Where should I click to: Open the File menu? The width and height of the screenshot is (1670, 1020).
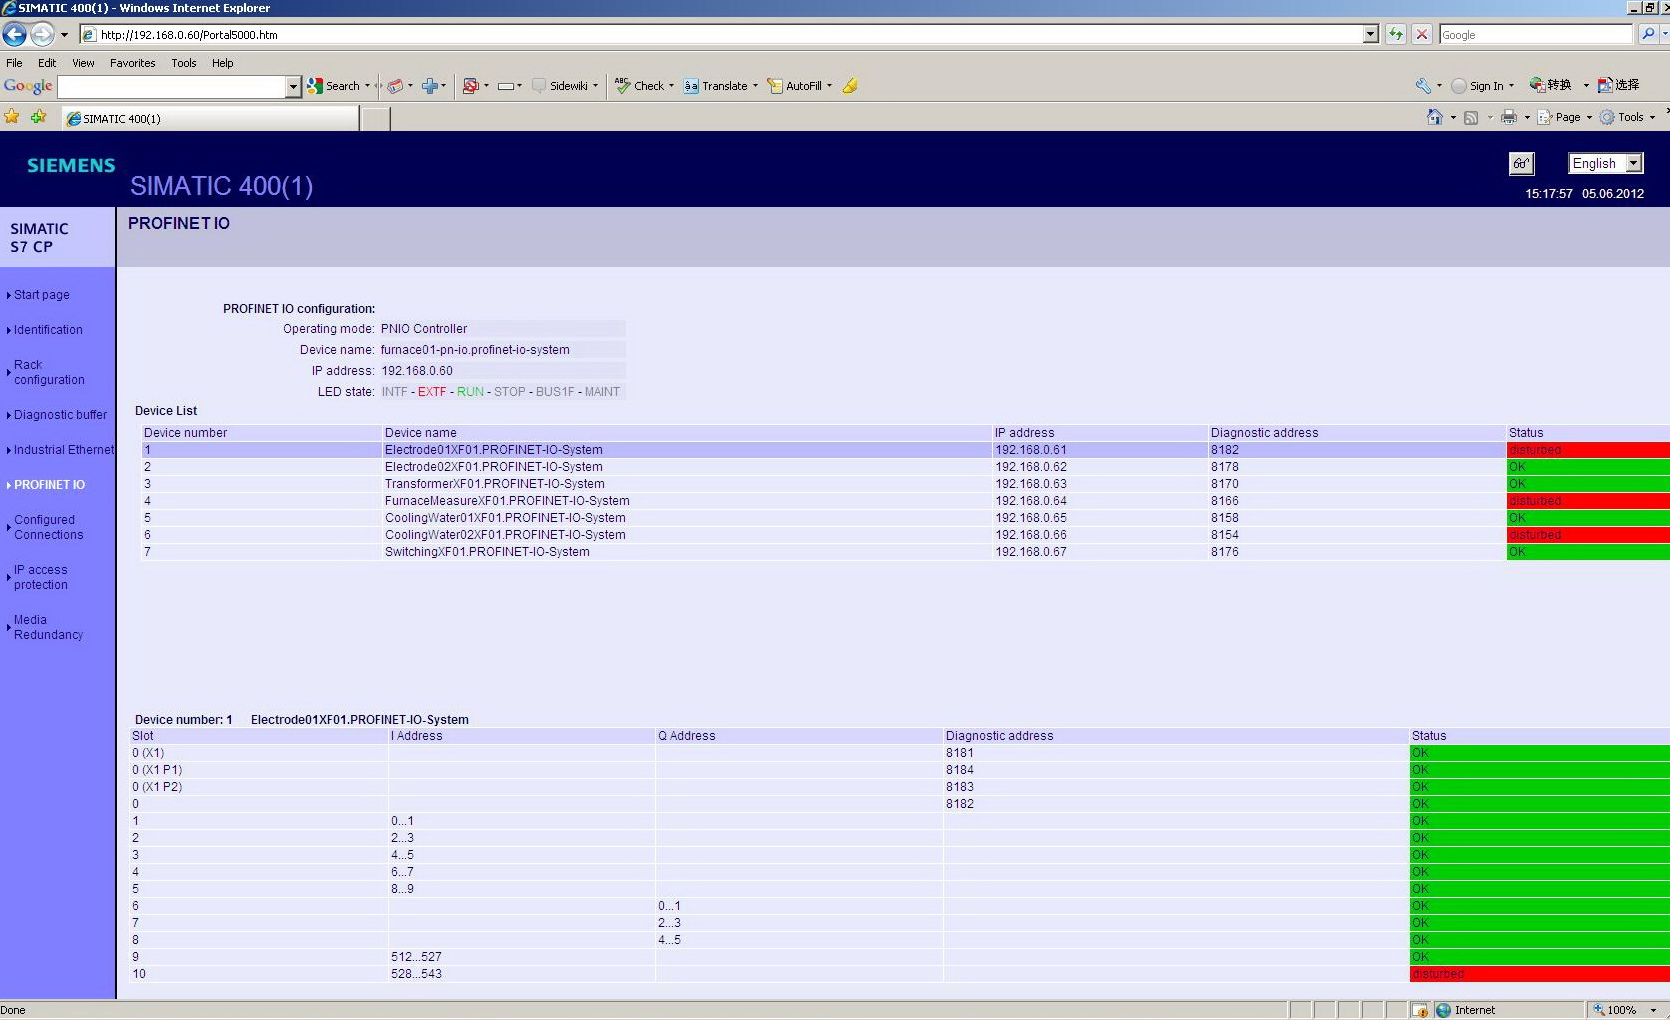click(14, 63)
